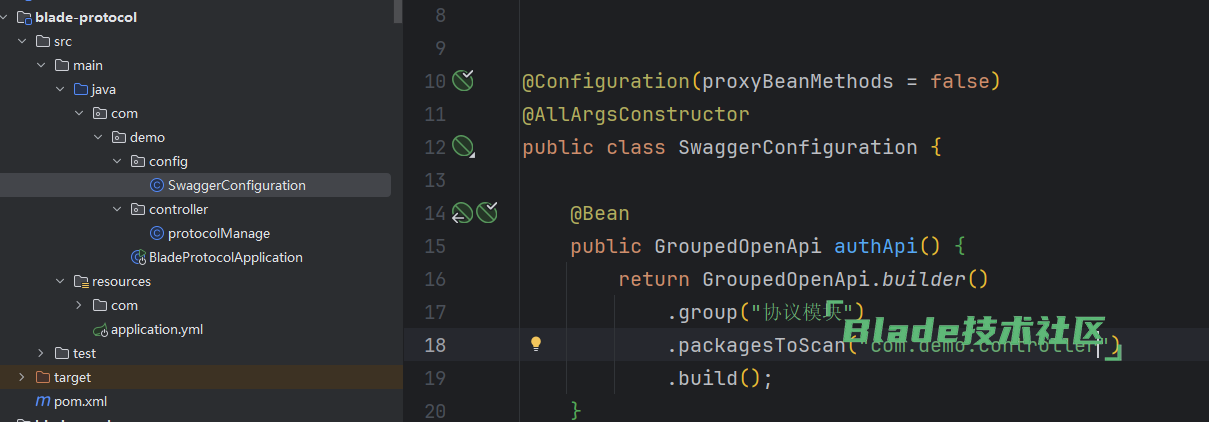Click the Spring gutter icon on line 10

(x=462, y=81)
